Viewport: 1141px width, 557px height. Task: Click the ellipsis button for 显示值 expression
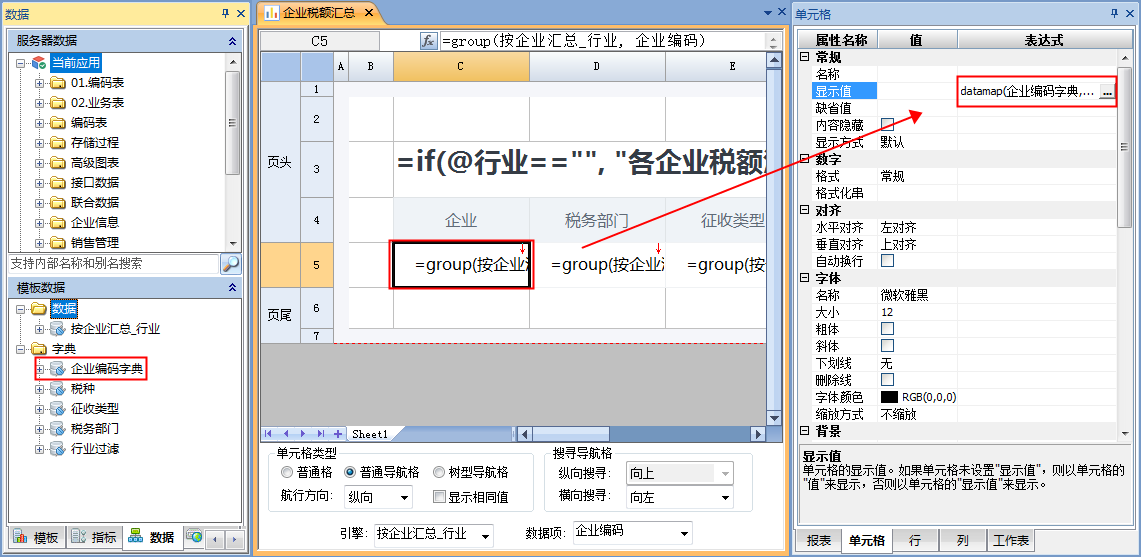pyautogui.click(x=1107, y=92)
